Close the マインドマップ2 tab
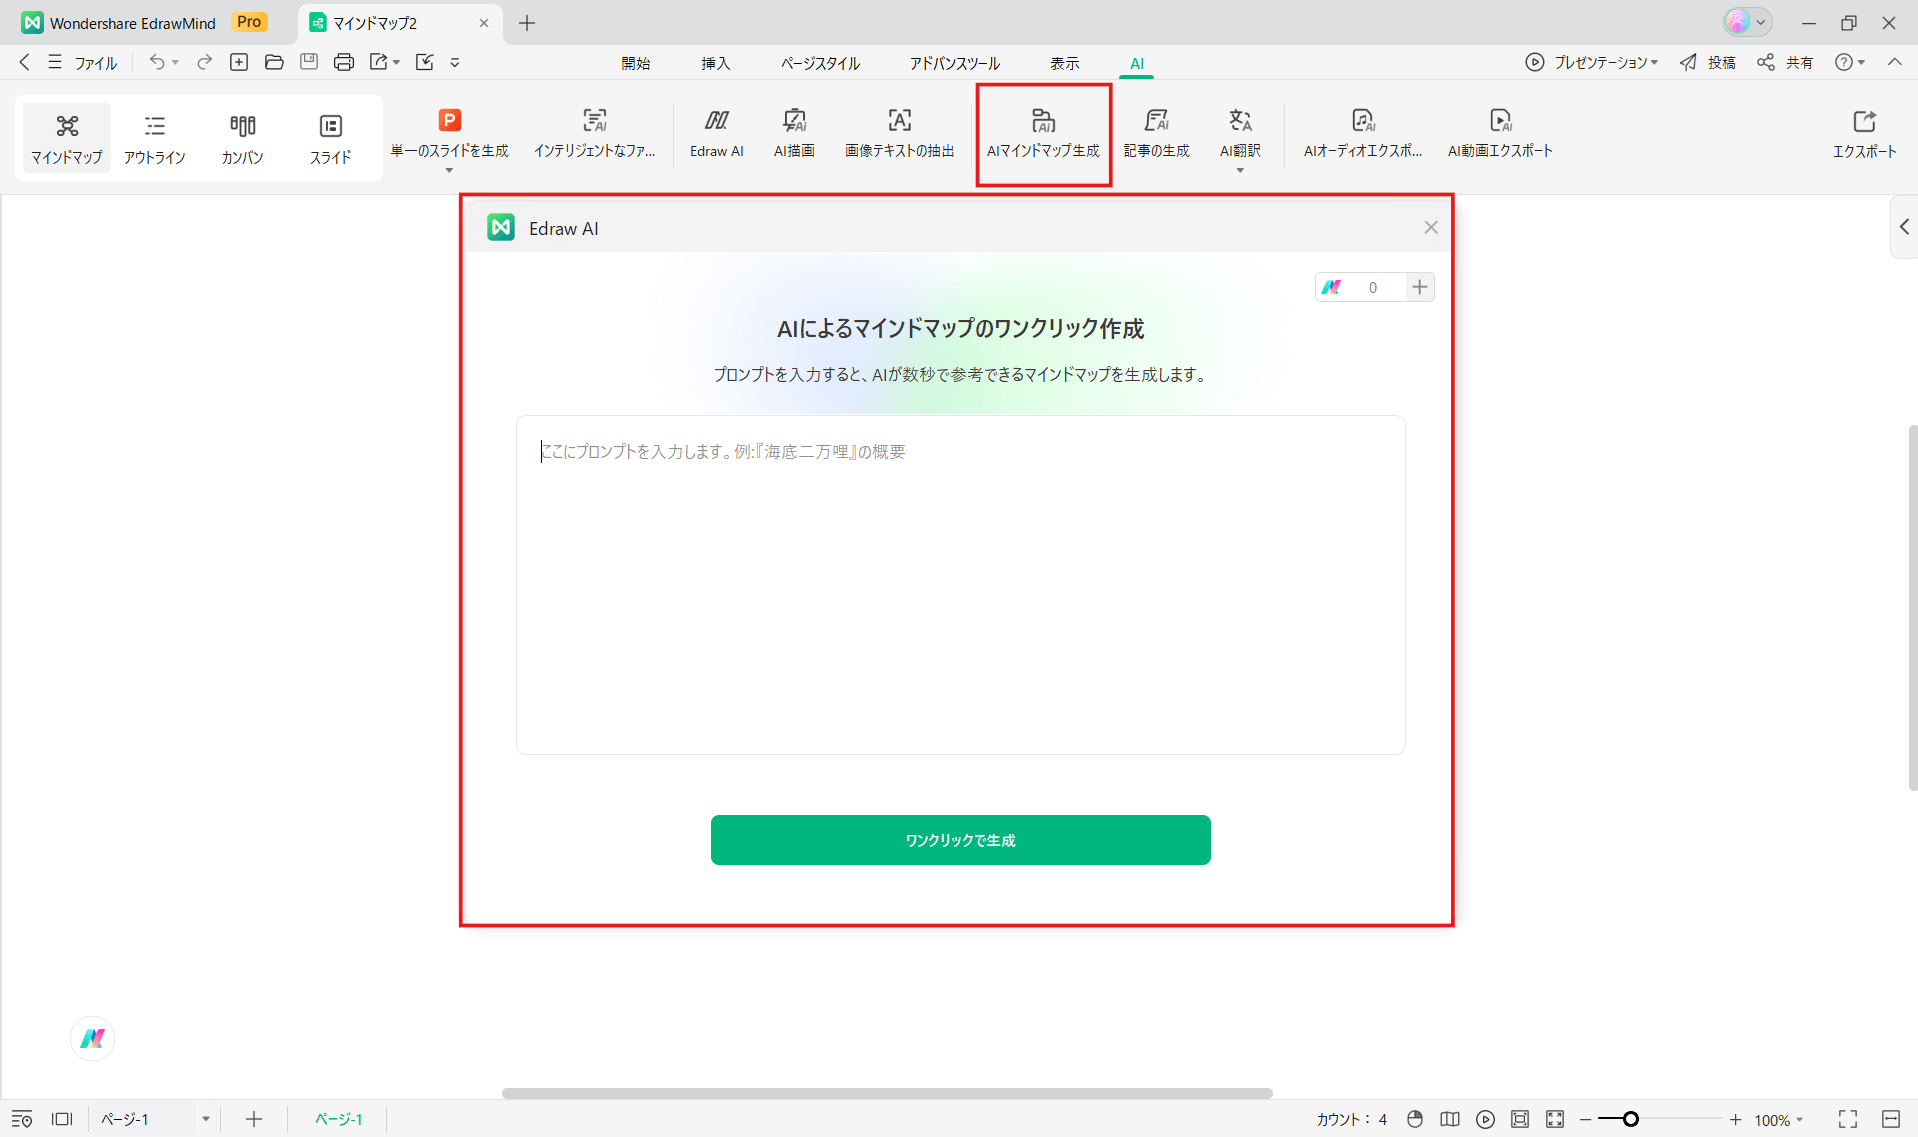 click(484, 23)
